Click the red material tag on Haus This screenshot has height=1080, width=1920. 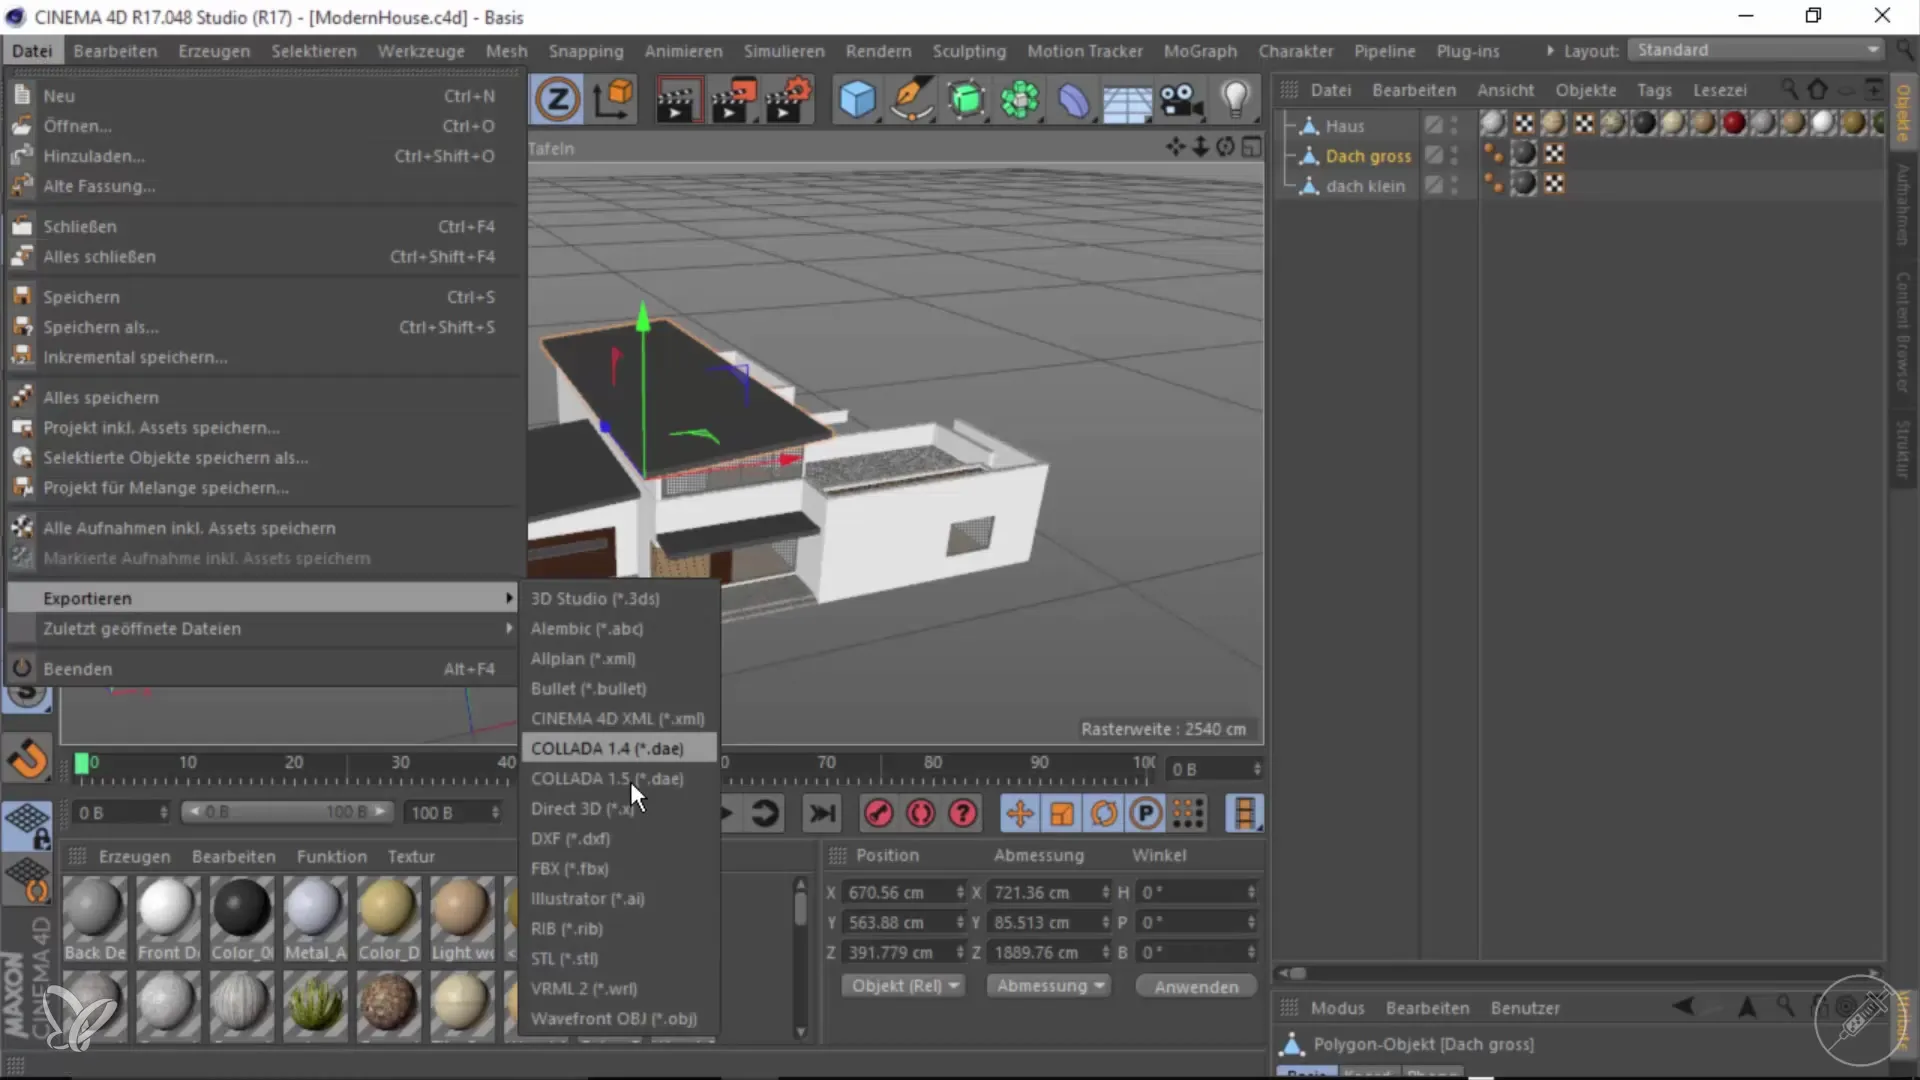point(1733,123)
